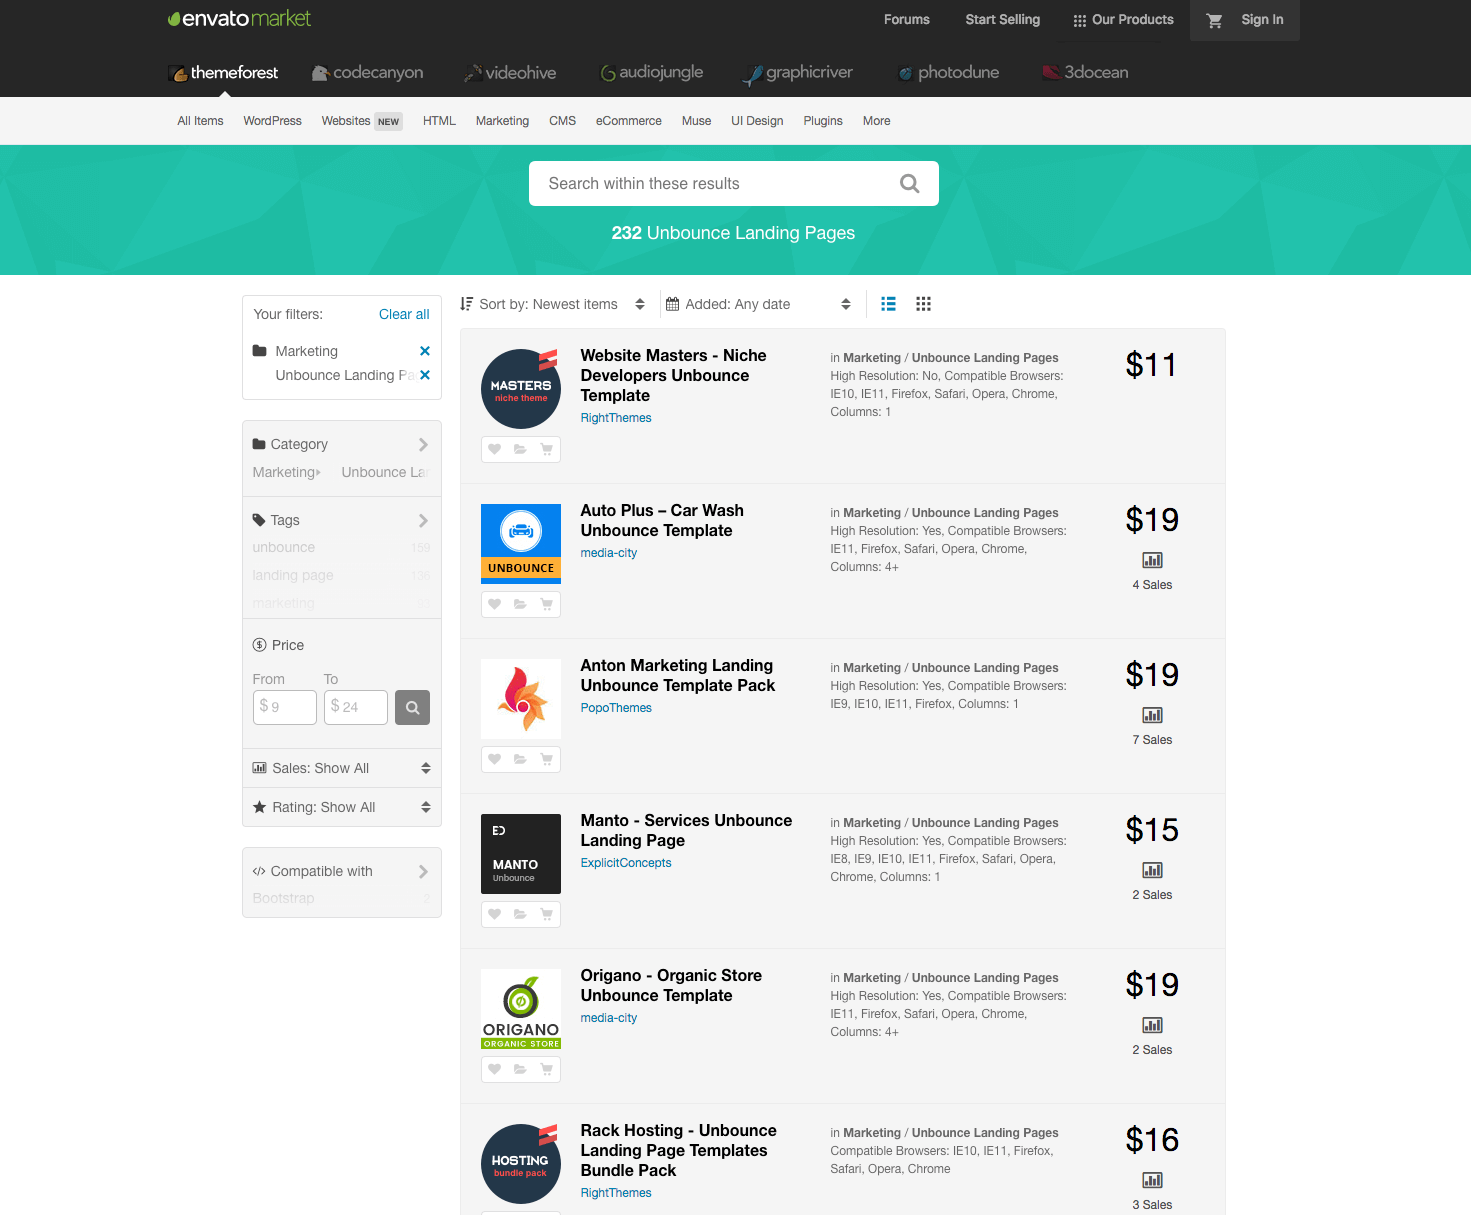
Task: Go to the photodune marketplace tab
Action: coord(948,72)
